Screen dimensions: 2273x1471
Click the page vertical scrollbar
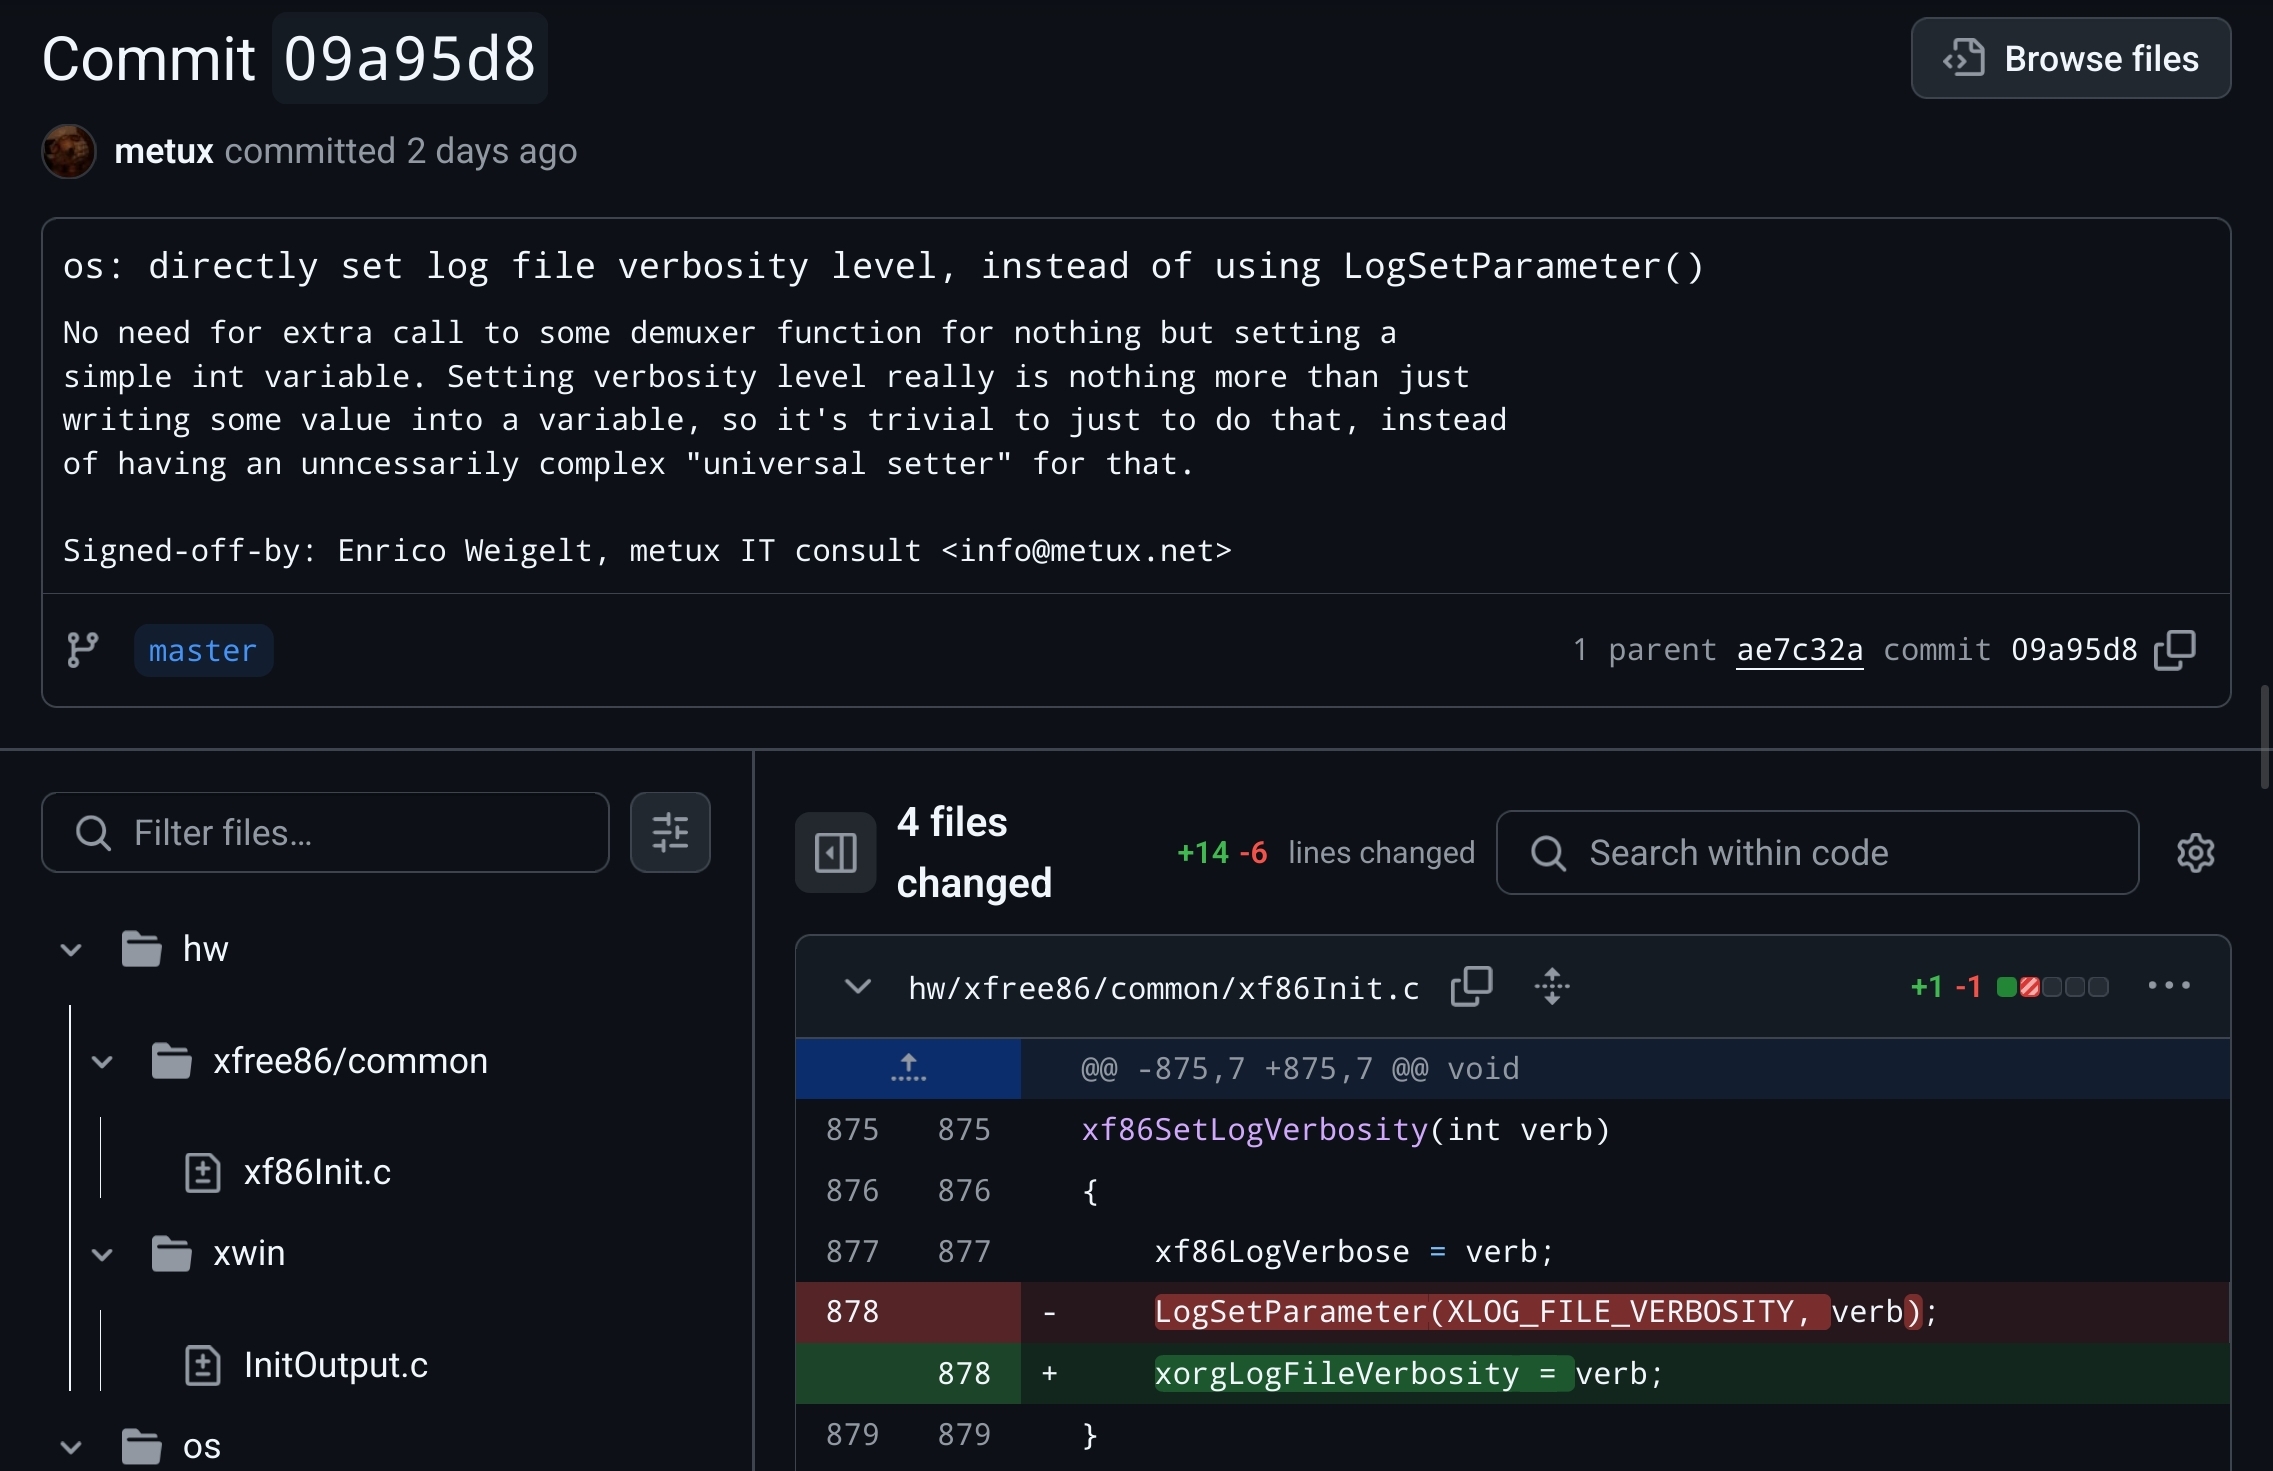(x=2265, y=738)
